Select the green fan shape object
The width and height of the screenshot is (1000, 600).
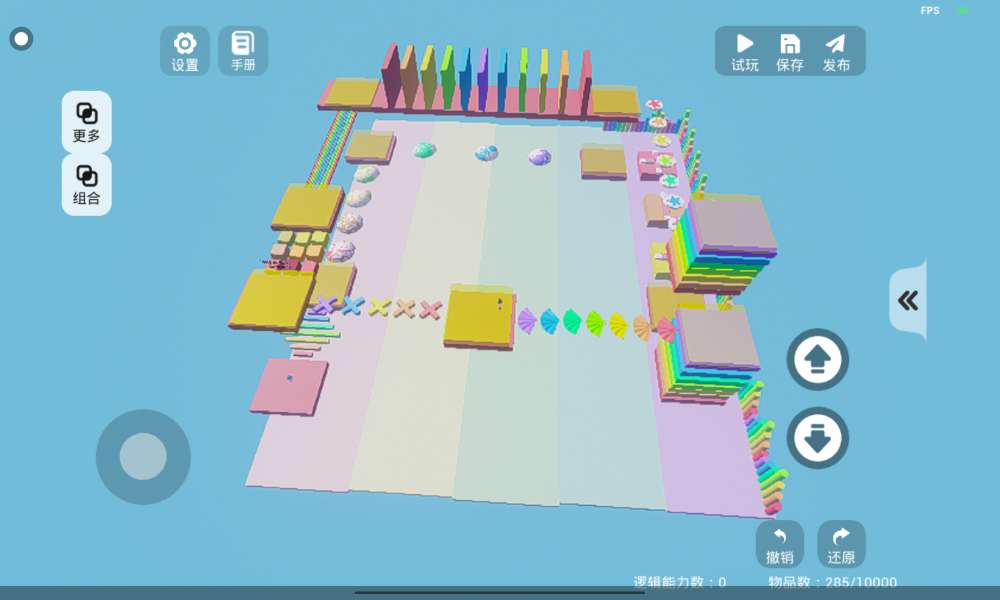tap(571, 321)
